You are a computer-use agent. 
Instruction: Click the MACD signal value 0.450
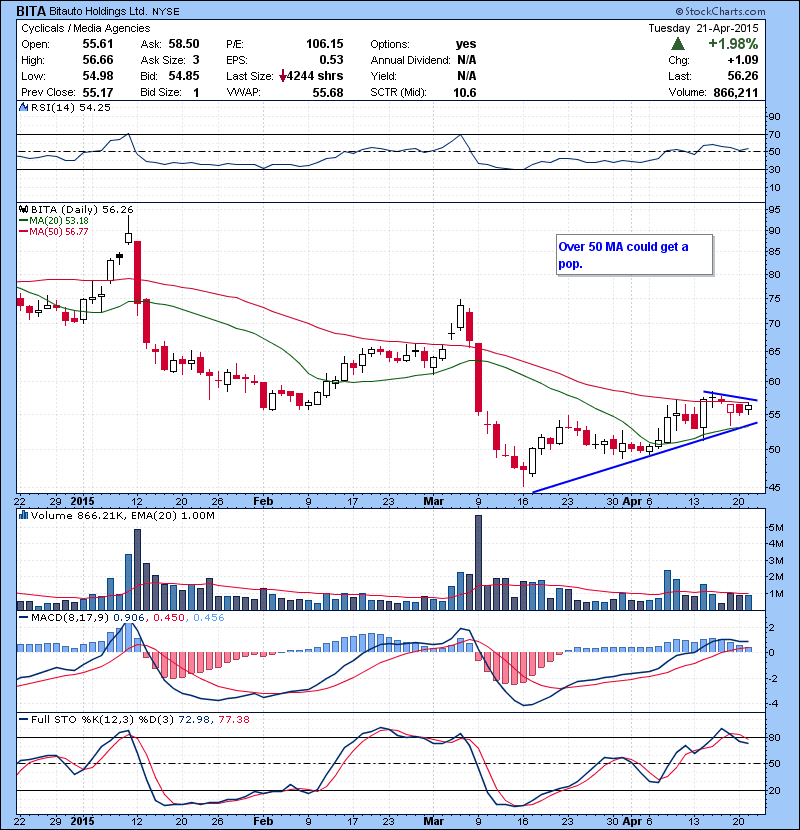point(169,617)
